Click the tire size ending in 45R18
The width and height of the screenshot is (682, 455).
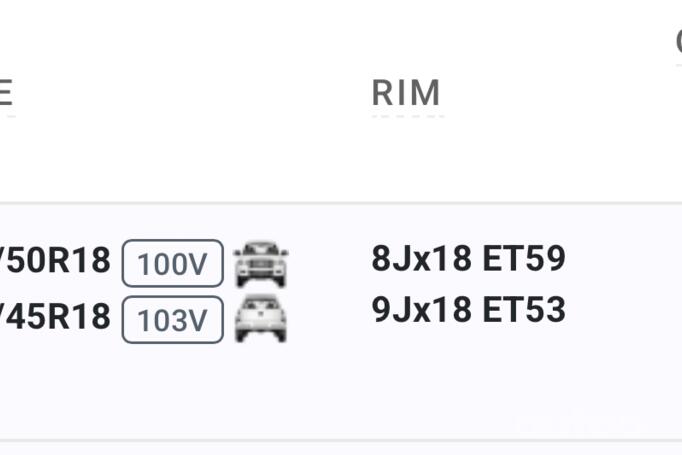(x=57, y=317)
